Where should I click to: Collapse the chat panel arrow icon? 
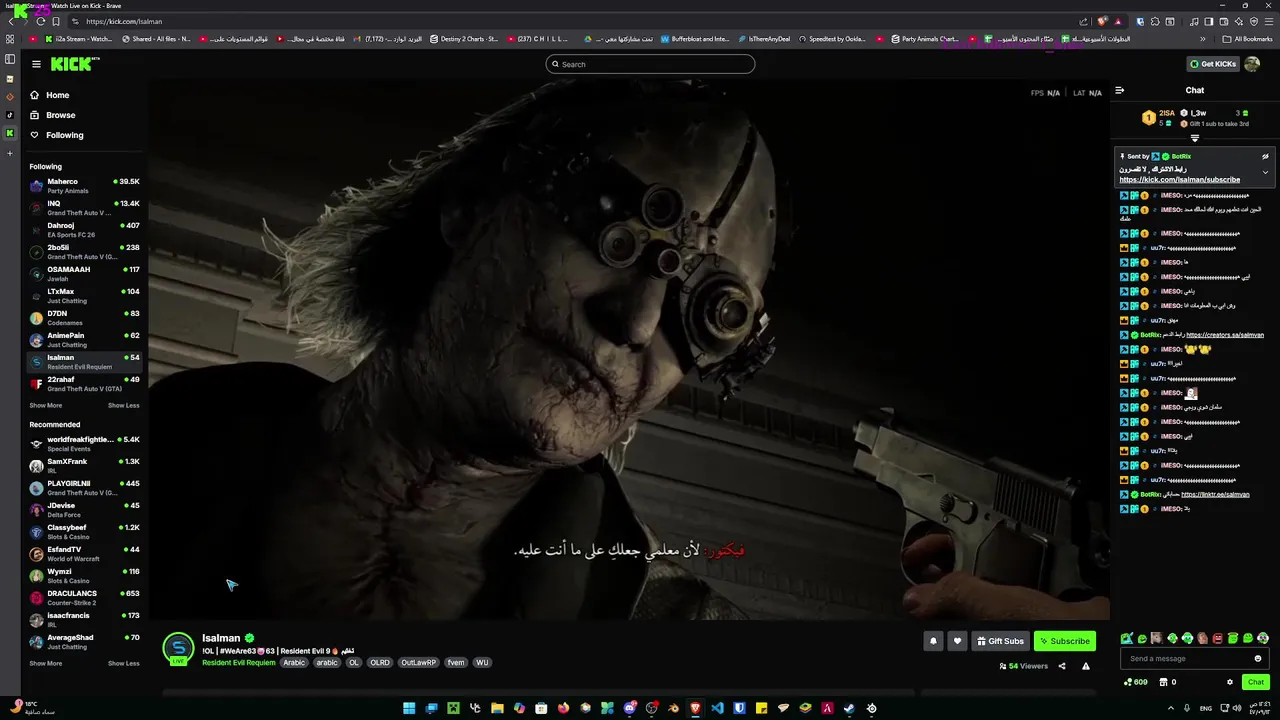[1120, 90]
